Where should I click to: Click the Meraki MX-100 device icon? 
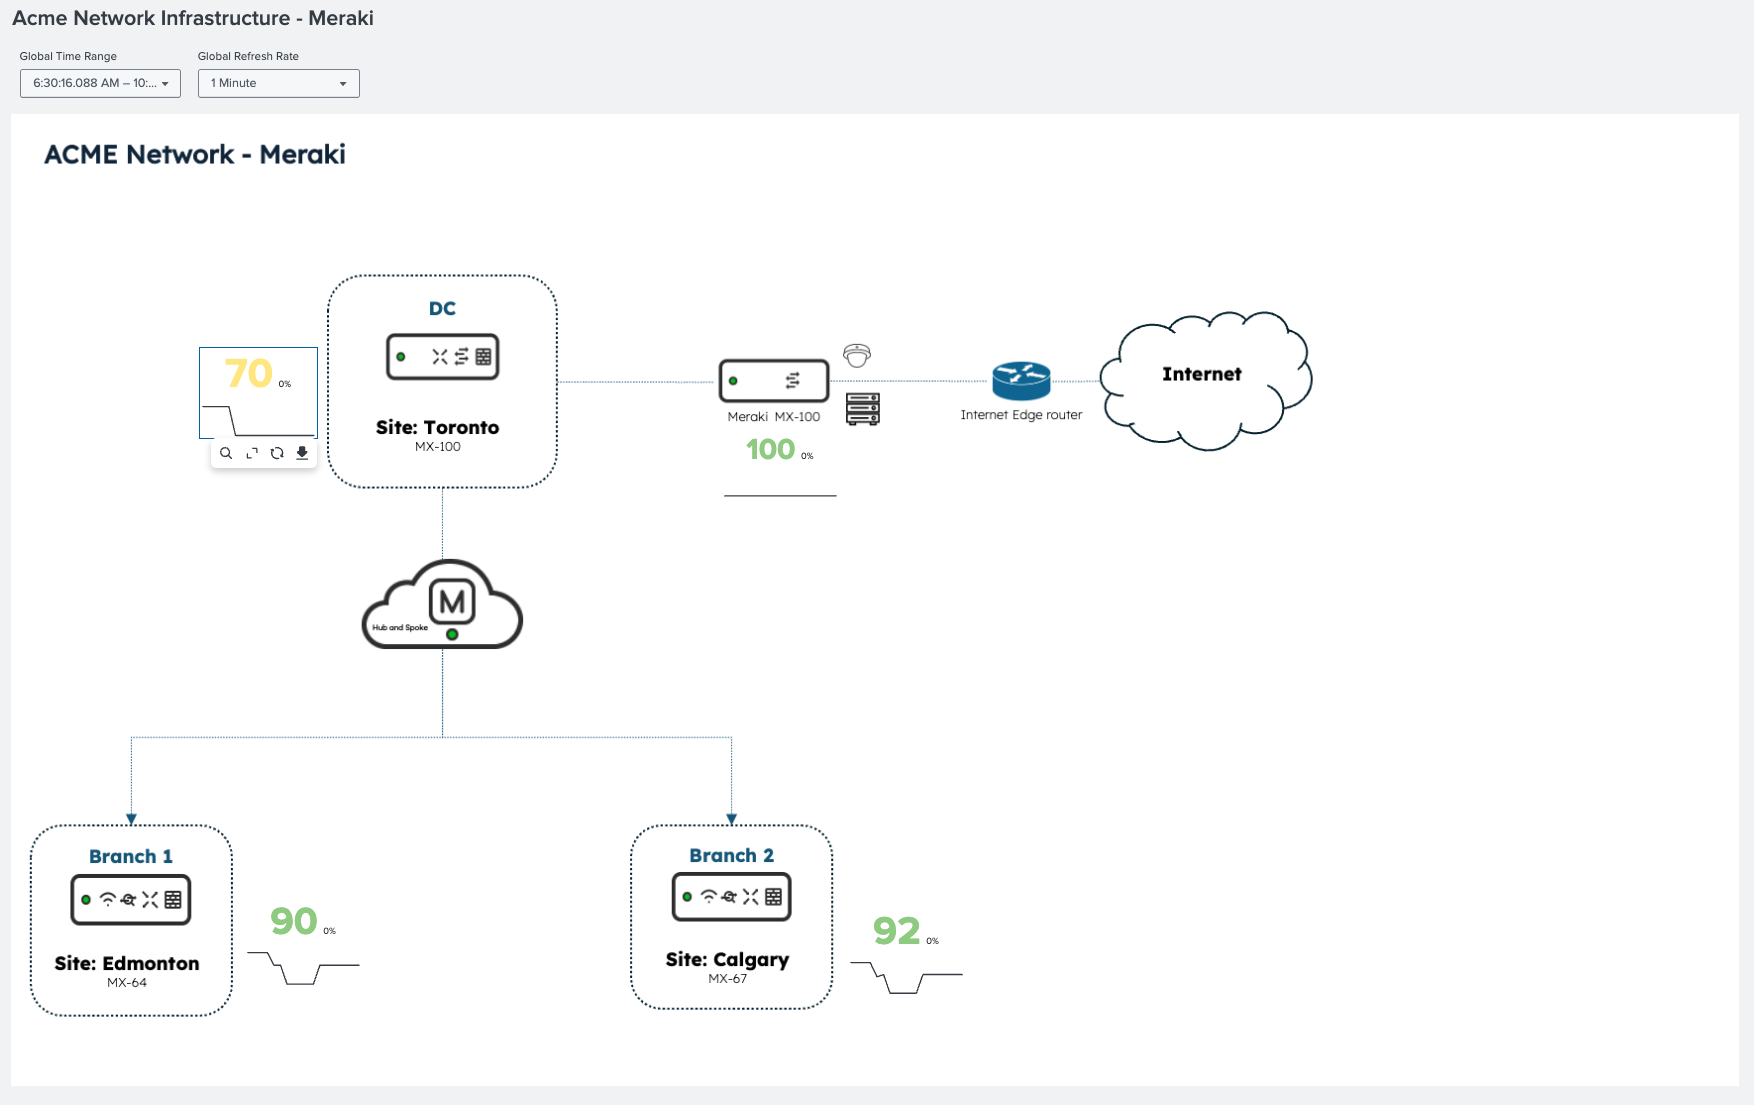click(774, 380)
